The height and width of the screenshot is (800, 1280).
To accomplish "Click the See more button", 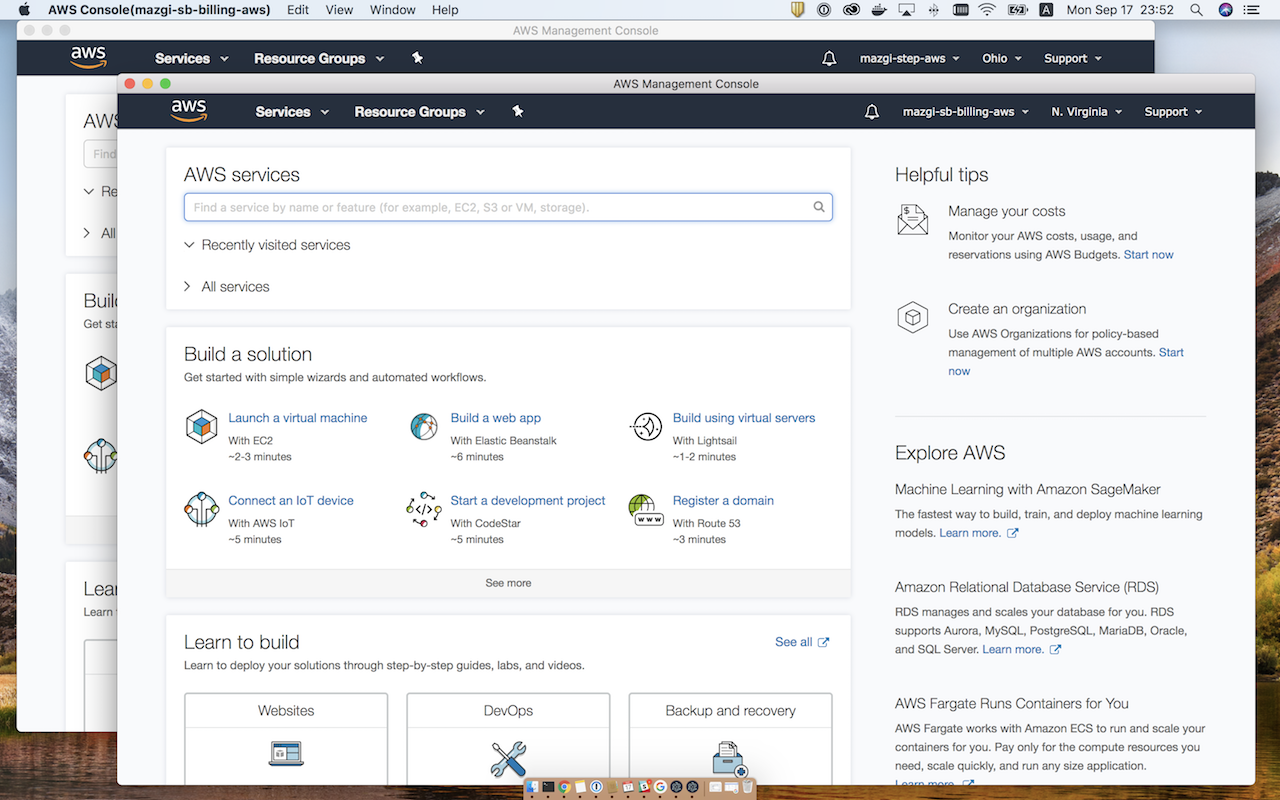I will coord(508,583).
